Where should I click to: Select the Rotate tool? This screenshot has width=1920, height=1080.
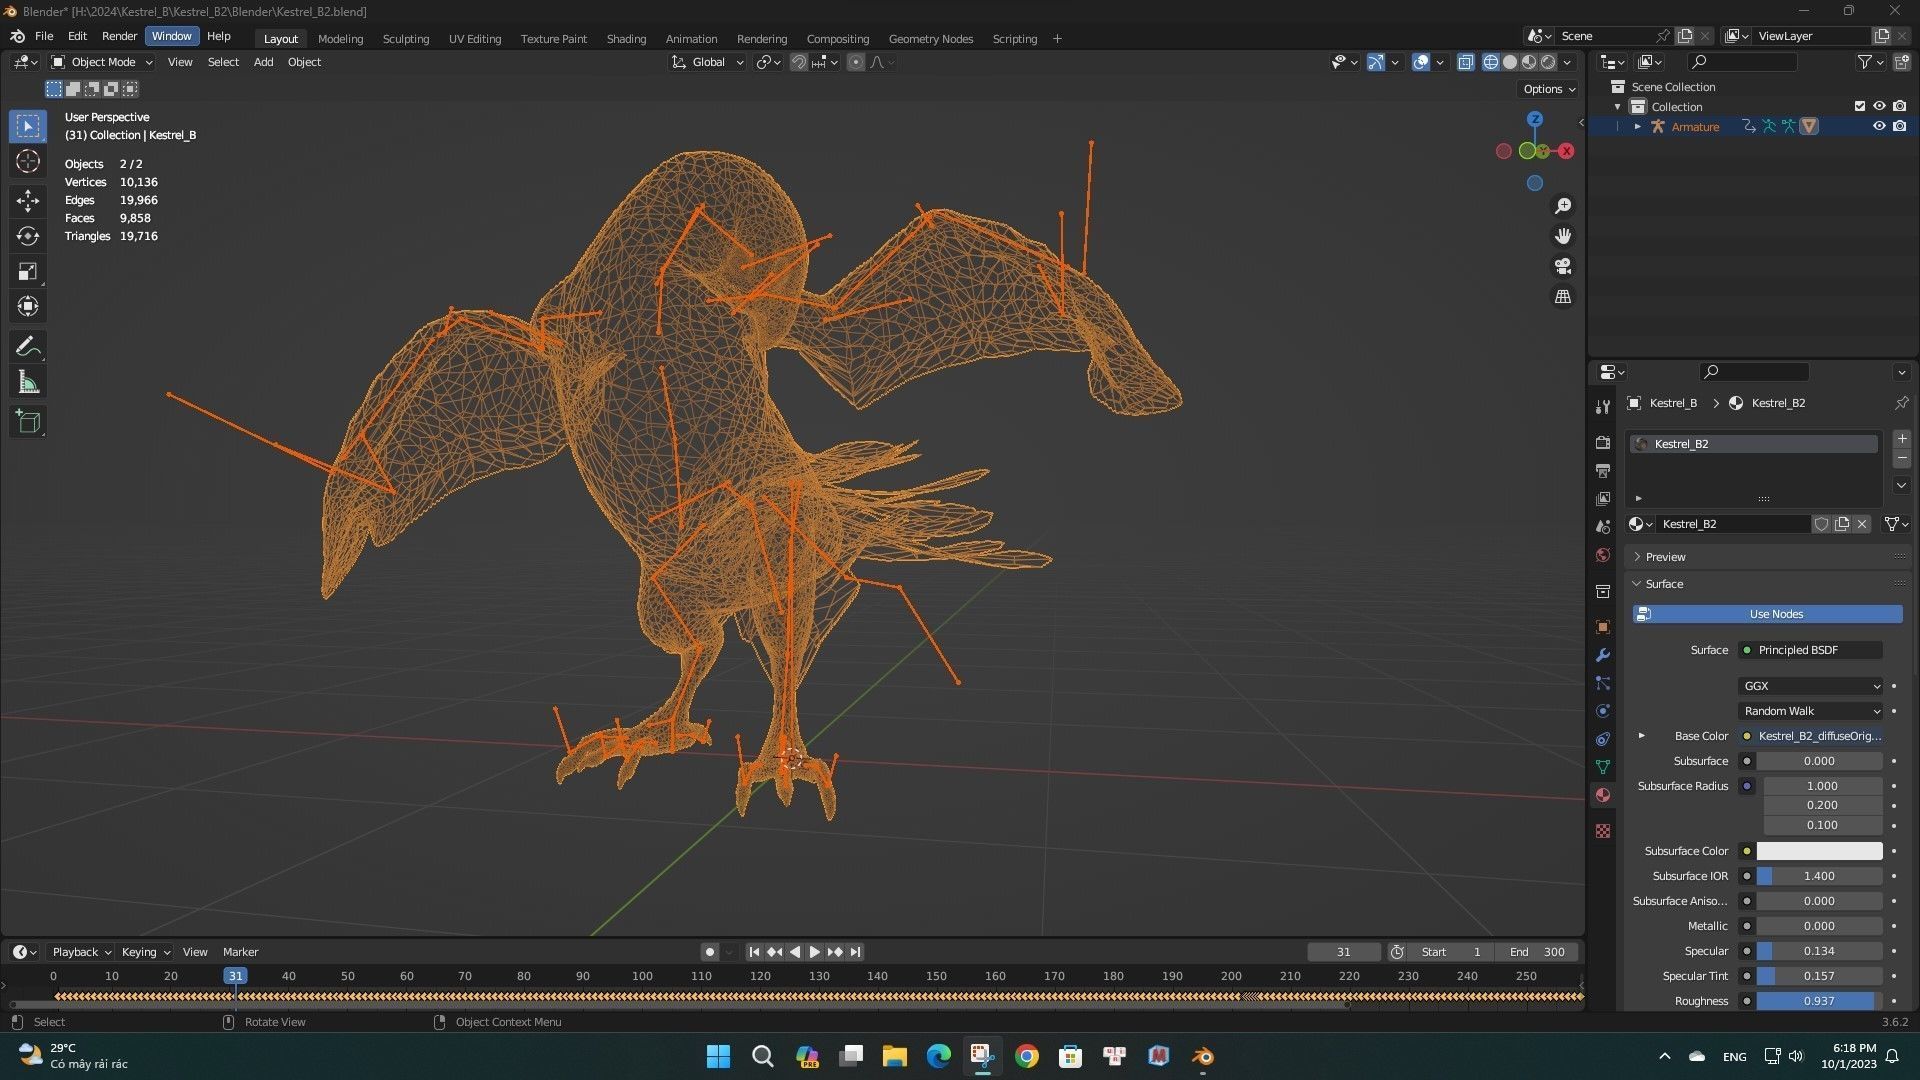(x=28, y=236)
